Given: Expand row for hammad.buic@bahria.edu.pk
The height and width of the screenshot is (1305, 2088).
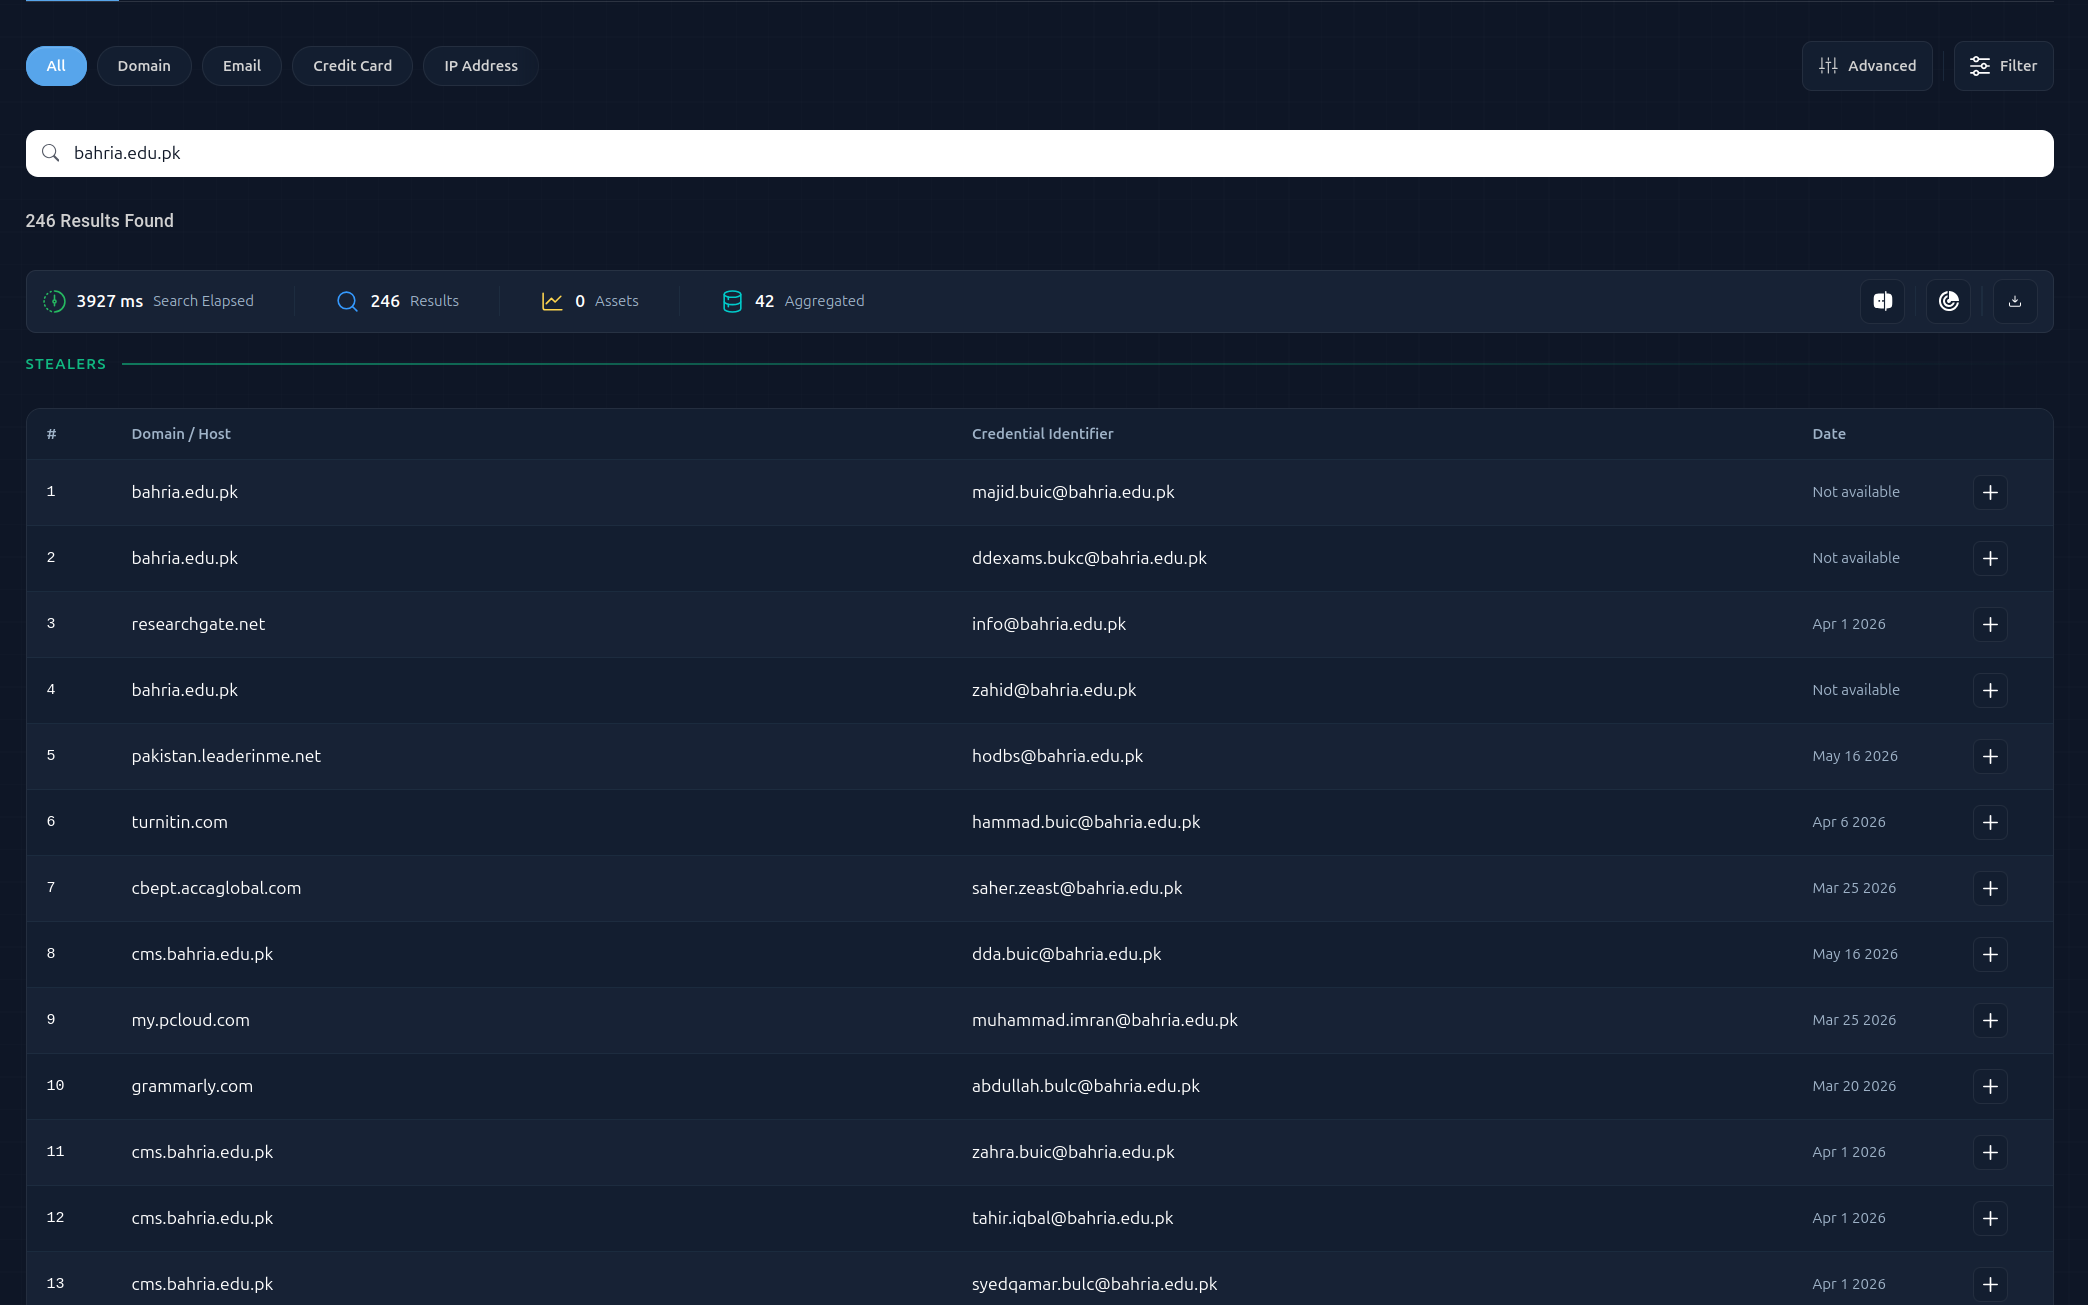Looking at the screenshot, I should 1990,822.
